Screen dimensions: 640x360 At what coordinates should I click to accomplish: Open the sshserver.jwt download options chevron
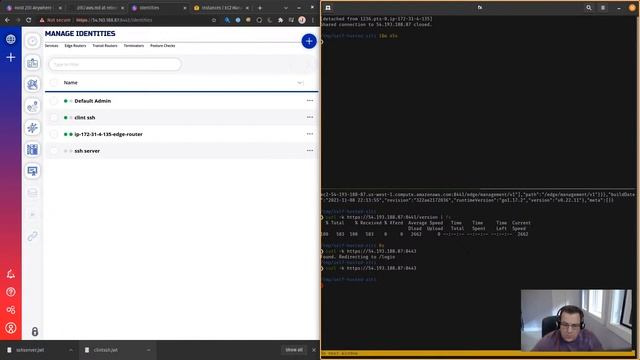point(71,350)
